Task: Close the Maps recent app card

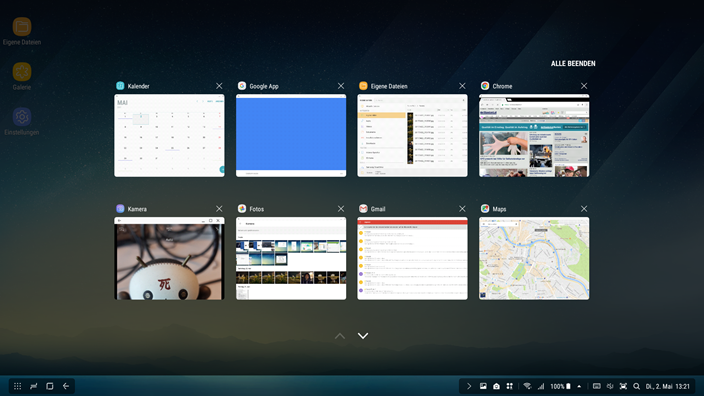Action: pos(584,209)
